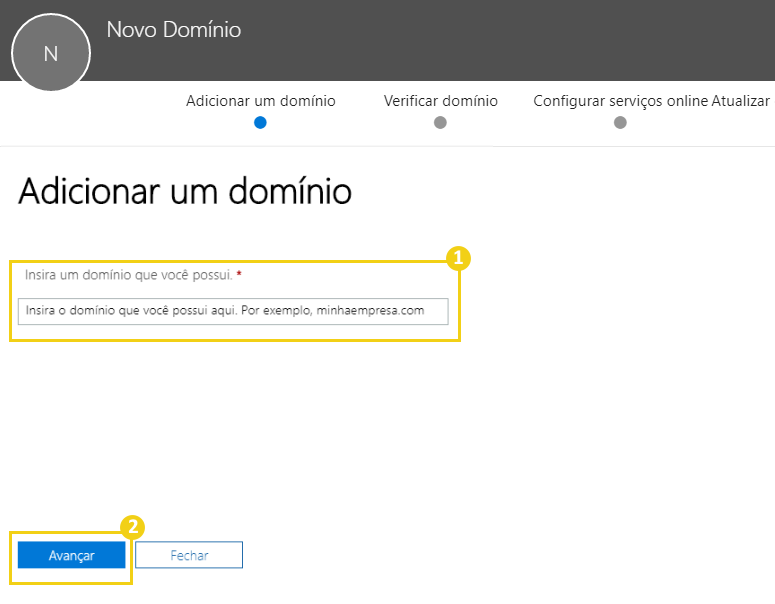This screenshot has width=775, height=604.
Task: Click the yellow number 2 badge
Action: 132,526
